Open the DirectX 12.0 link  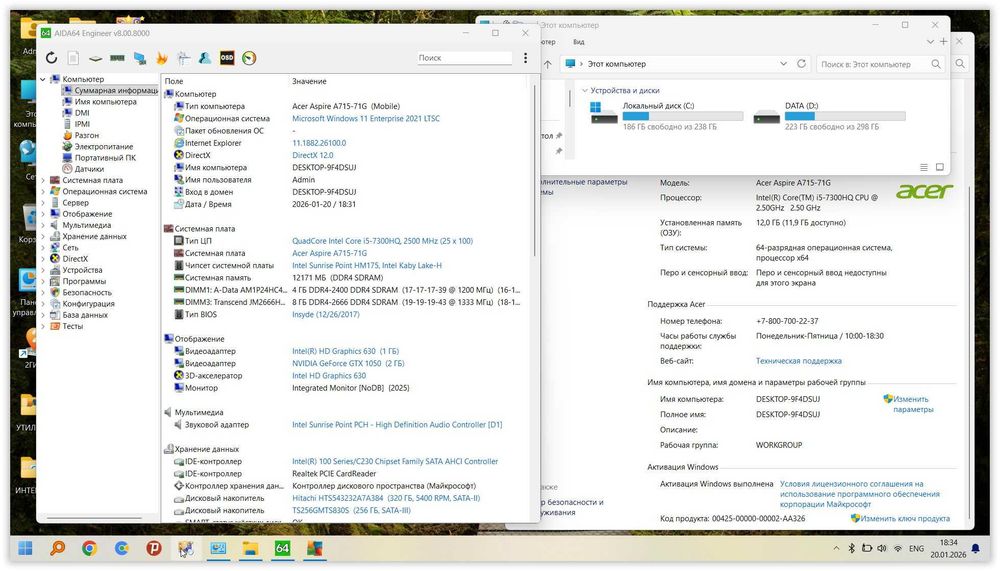pyautogui.click(x=312, y=155)
